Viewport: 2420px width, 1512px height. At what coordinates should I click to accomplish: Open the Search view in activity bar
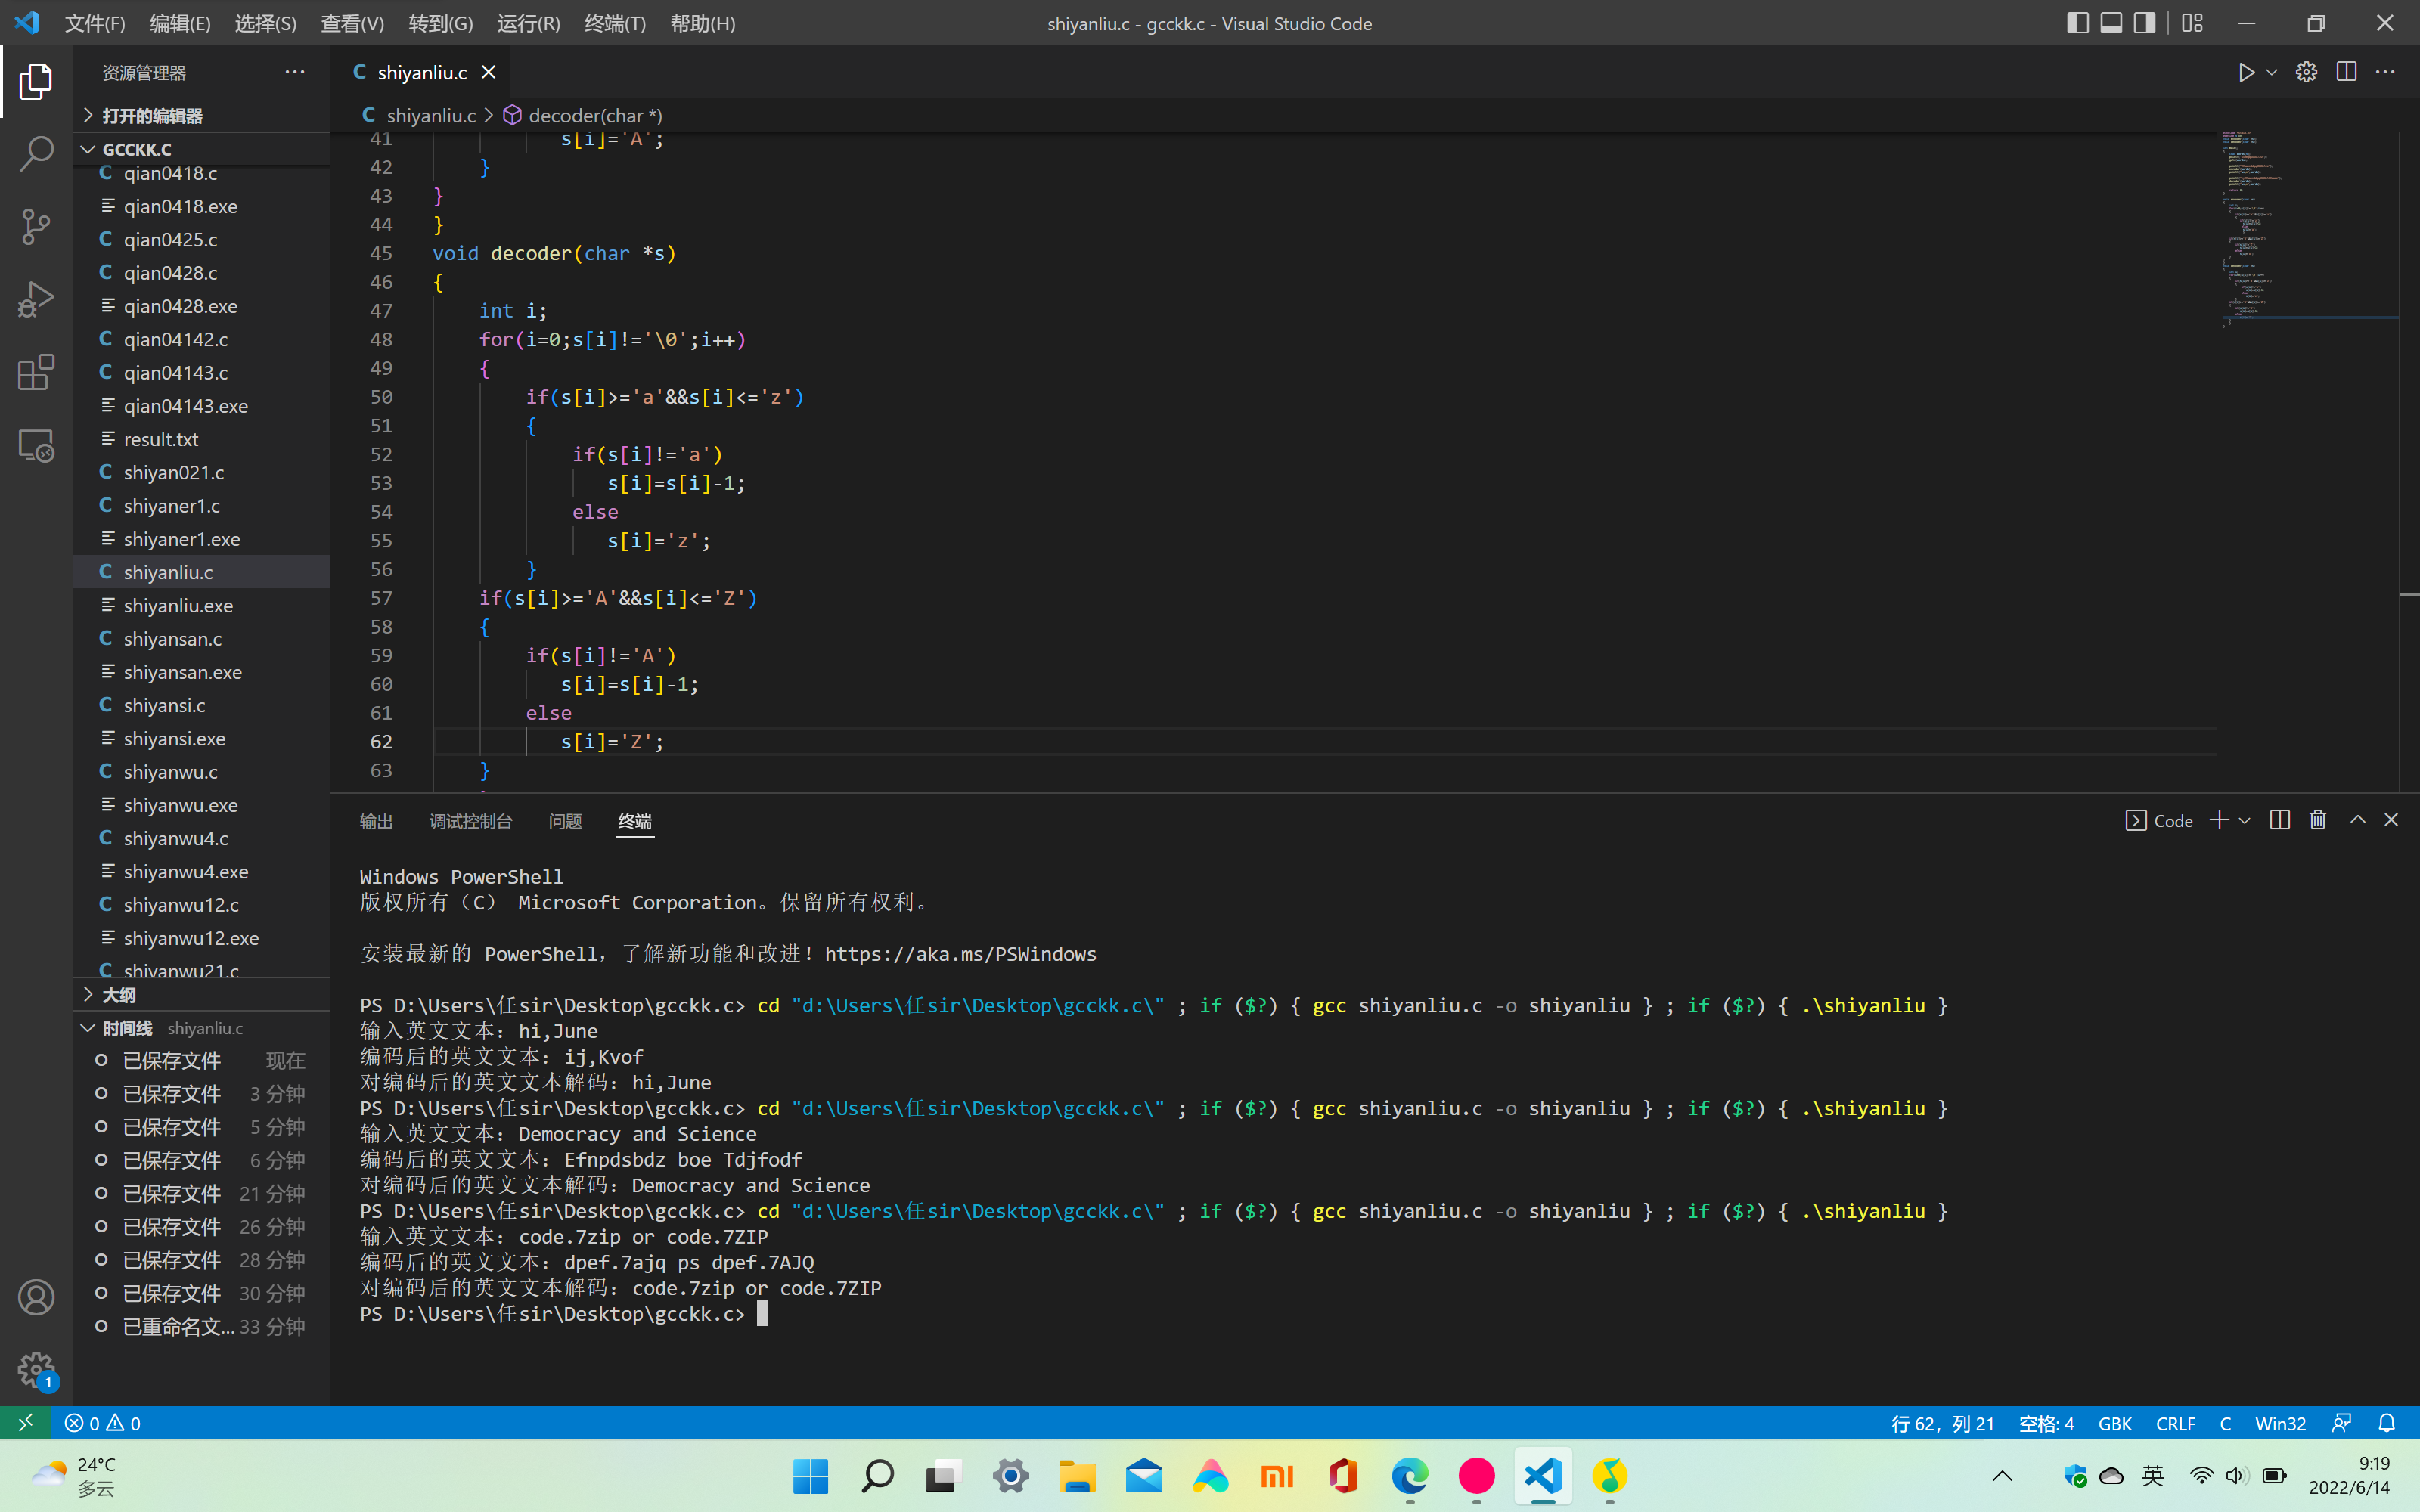coord(36,154)
